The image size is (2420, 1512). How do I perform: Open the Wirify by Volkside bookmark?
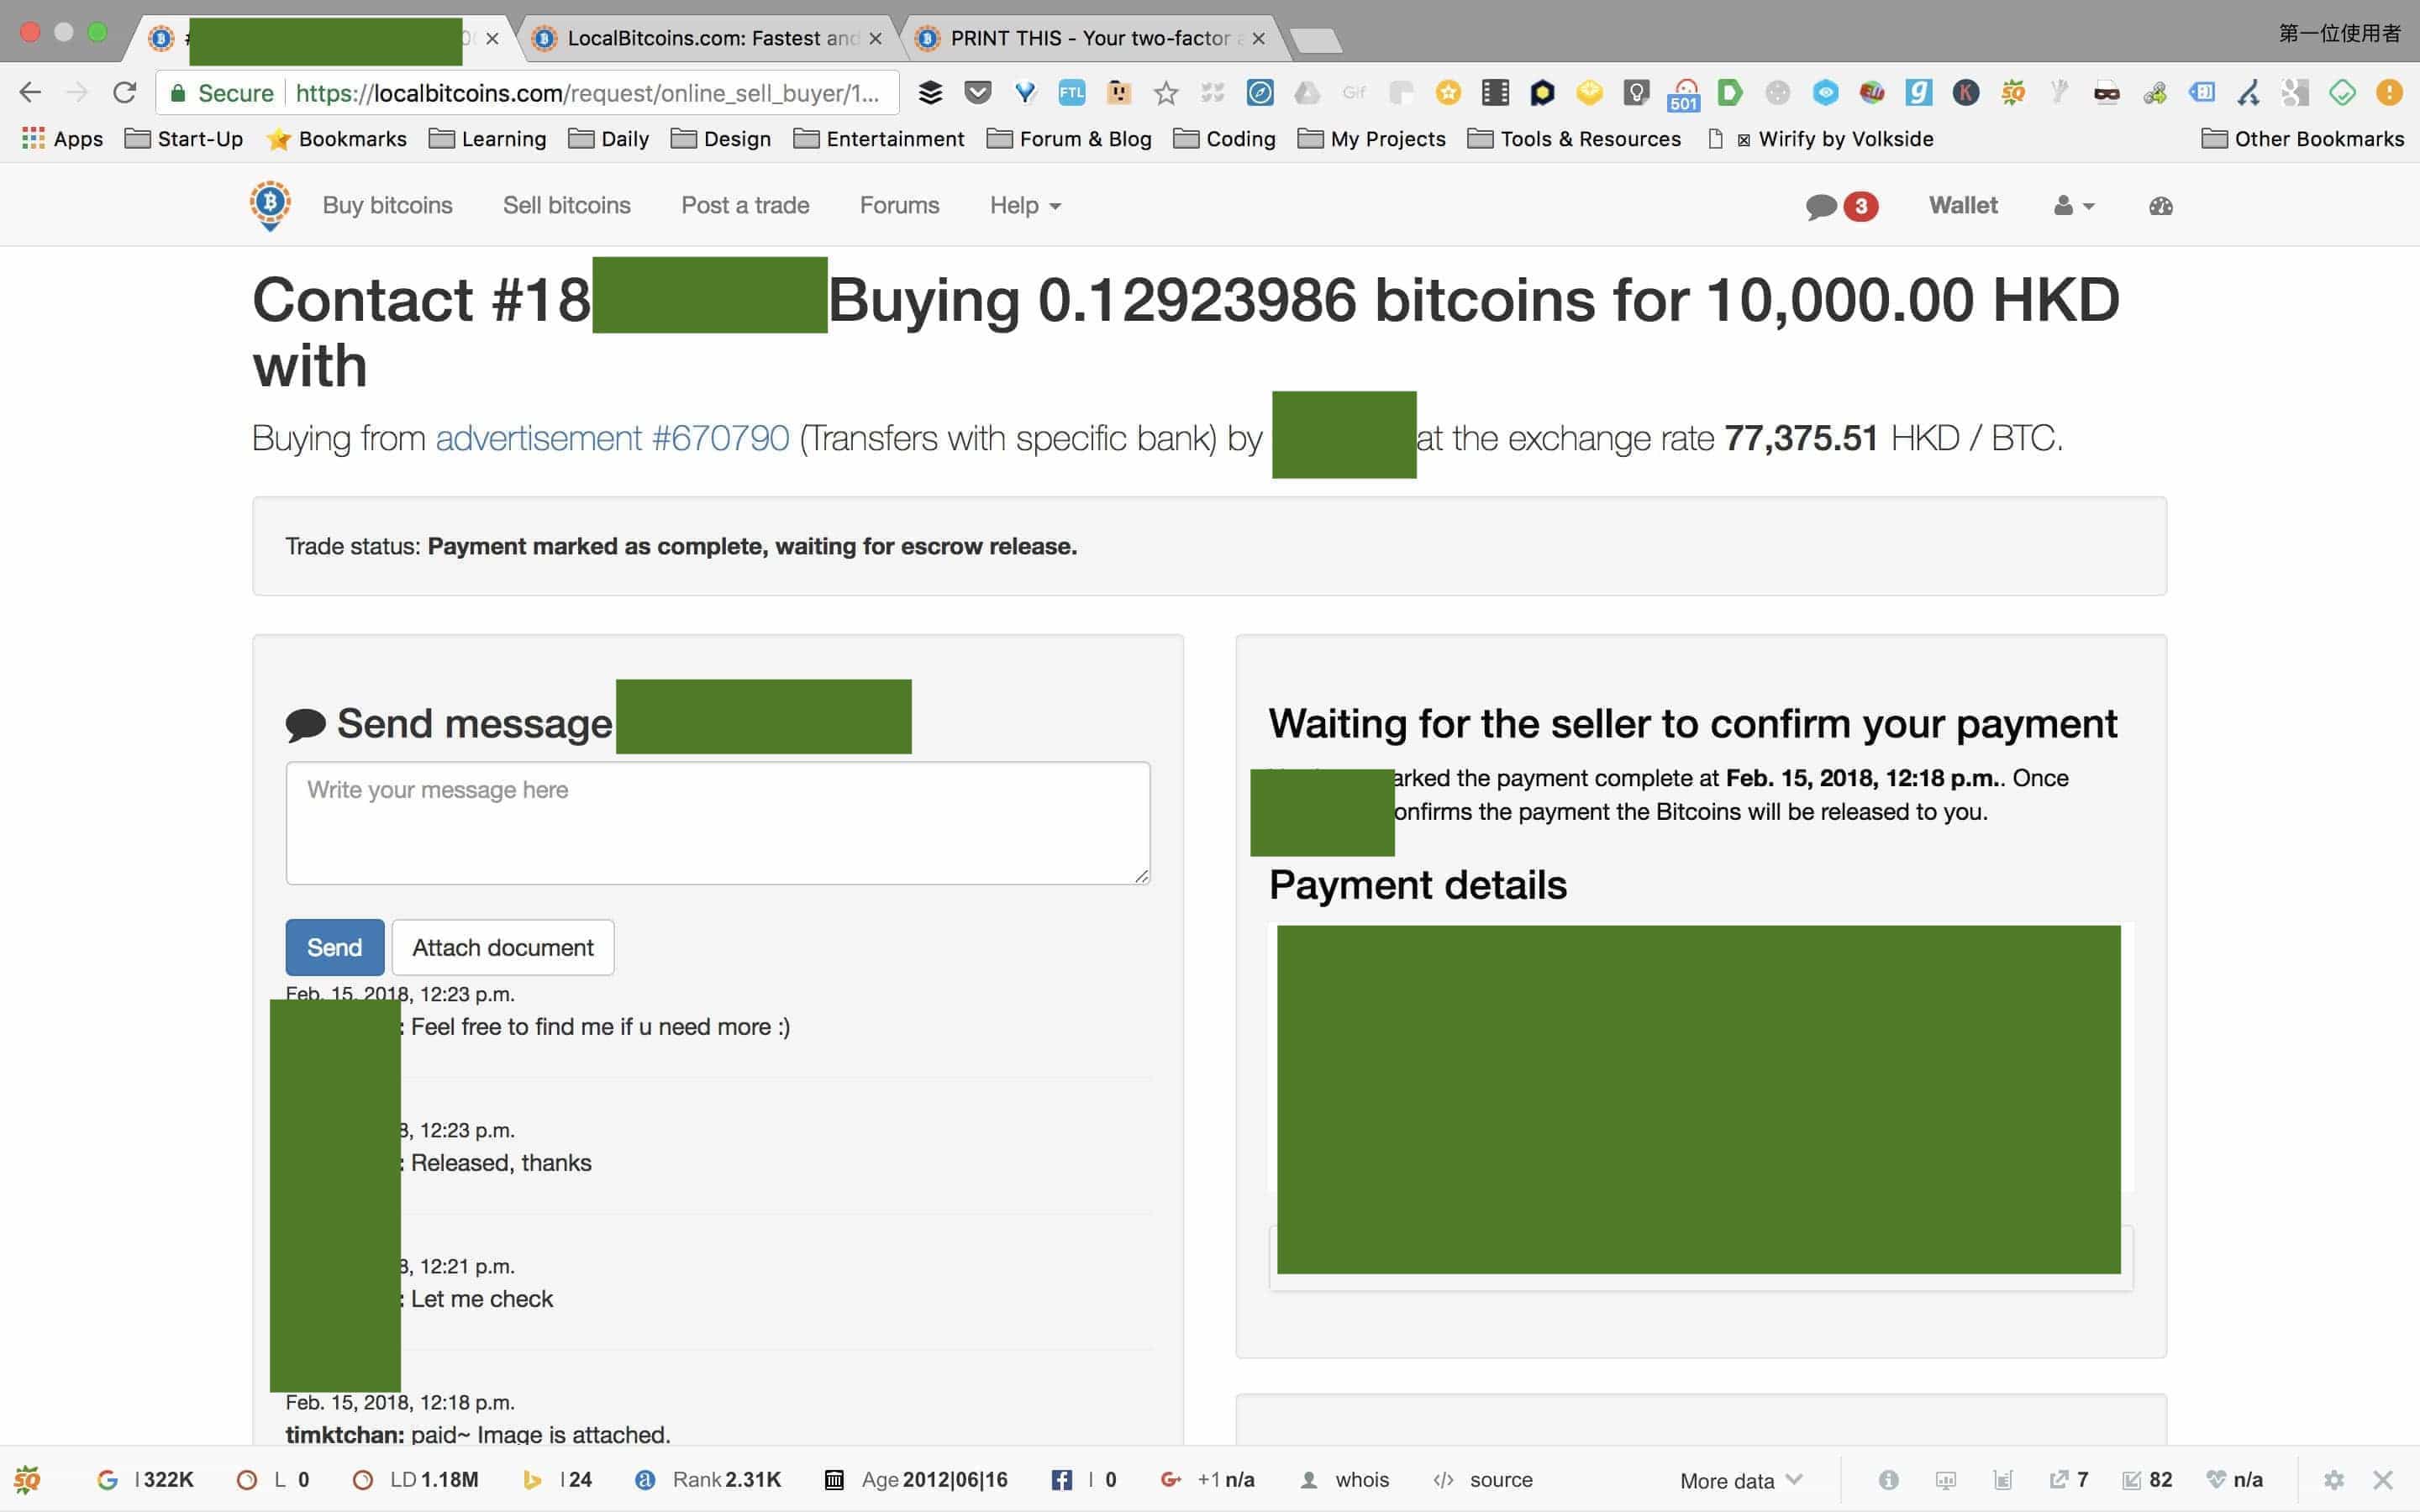[1821, 139]
